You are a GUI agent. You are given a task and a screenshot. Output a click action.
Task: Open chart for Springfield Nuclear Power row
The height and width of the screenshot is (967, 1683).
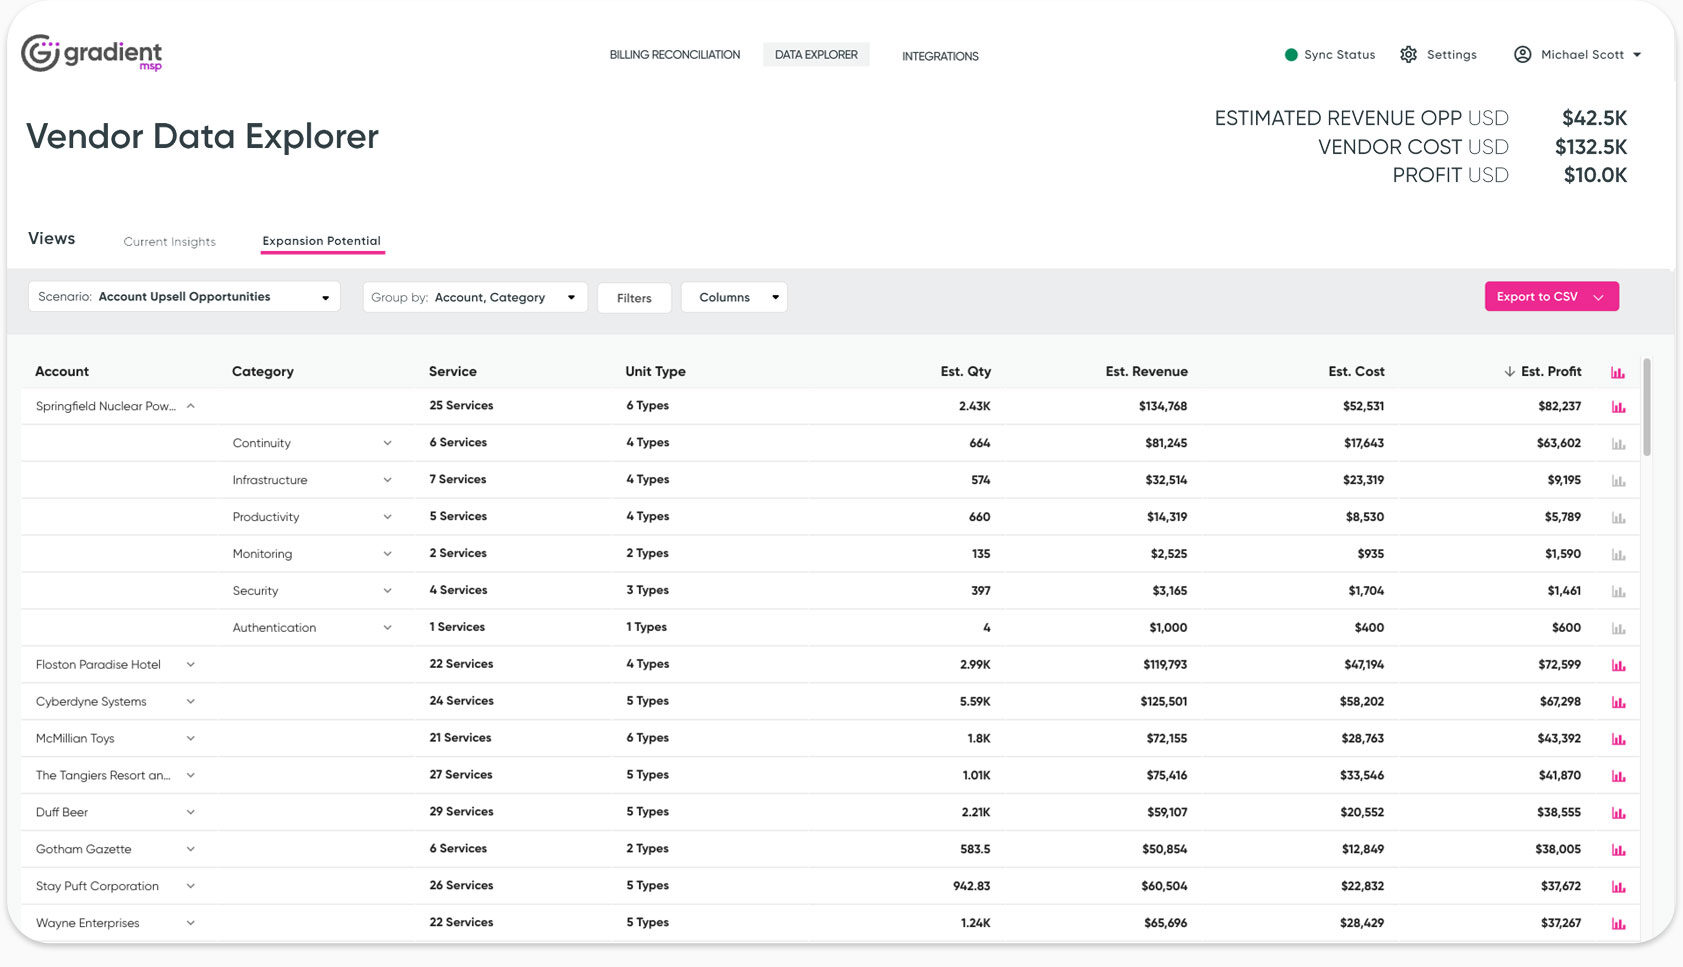coord(1617,407)
